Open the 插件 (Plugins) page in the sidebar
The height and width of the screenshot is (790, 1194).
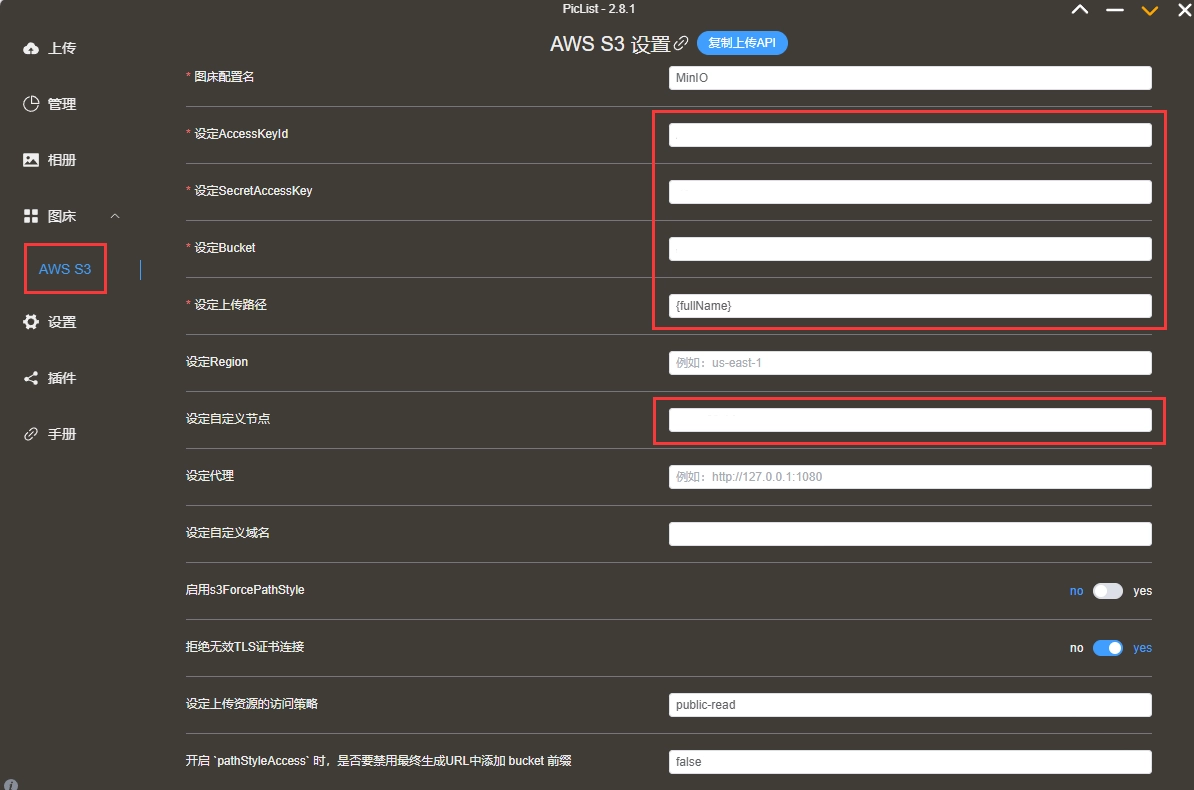tap(49, 377)
